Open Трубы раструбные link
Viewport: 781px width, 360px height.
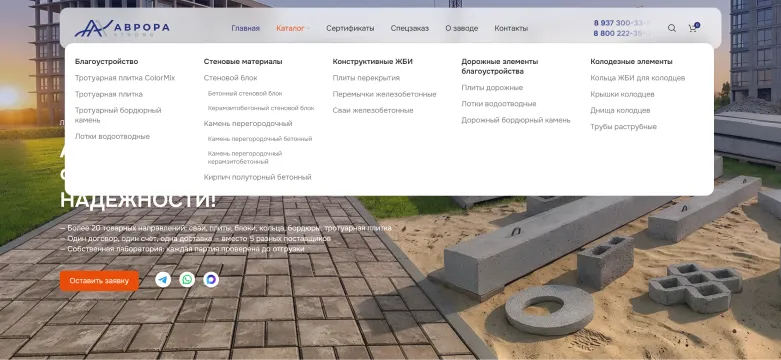tap(624, 126)
